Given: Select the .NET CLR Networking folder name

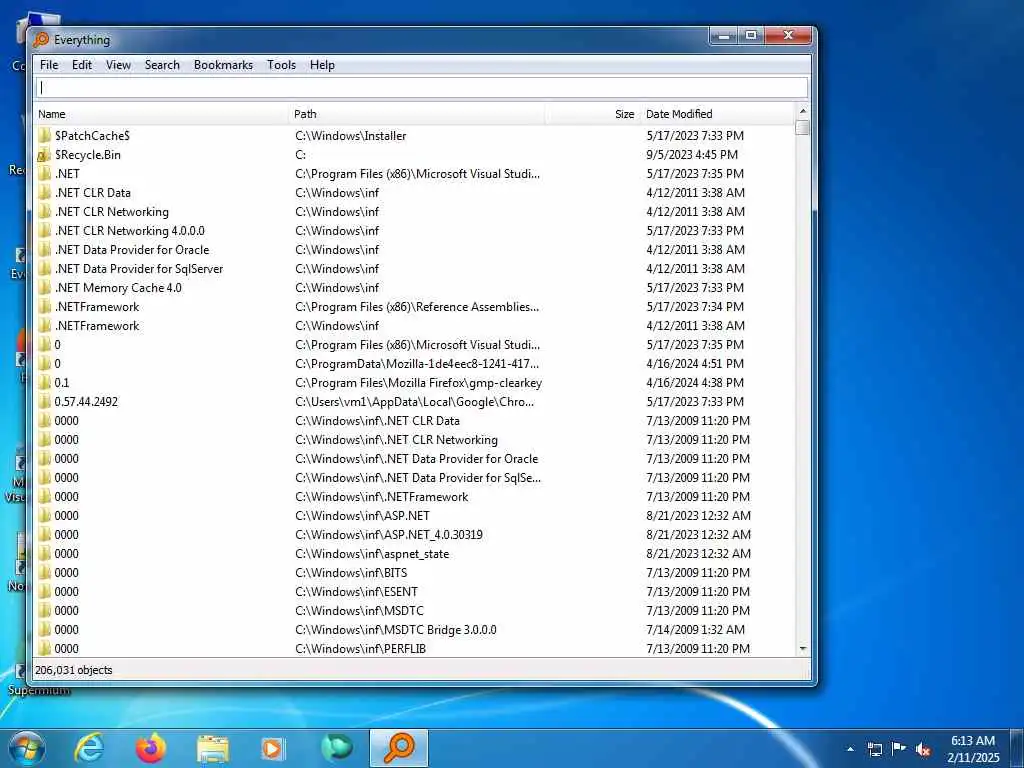Looking at the screenshot, I should 112,212.
